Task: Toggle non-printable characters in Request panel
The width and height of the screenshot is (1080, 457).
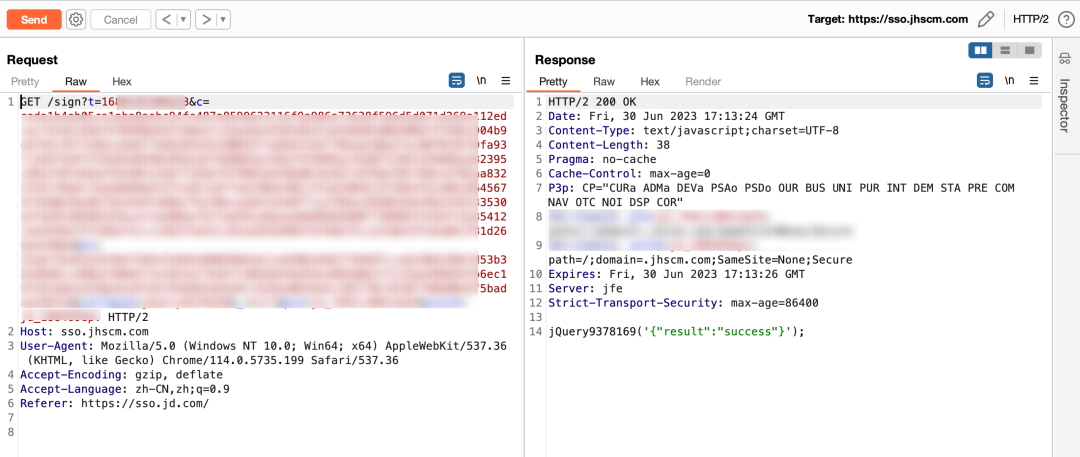Action: (481, 81)
